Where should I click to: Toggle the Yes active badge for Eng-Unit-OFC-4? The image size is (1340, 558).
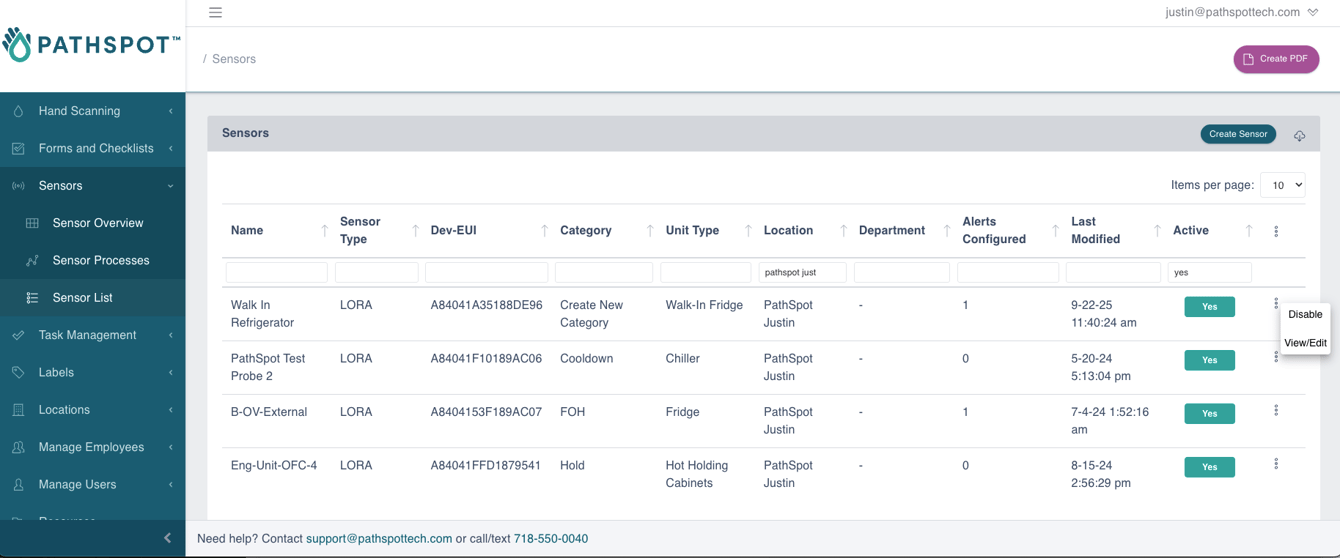click(1209, 467)
